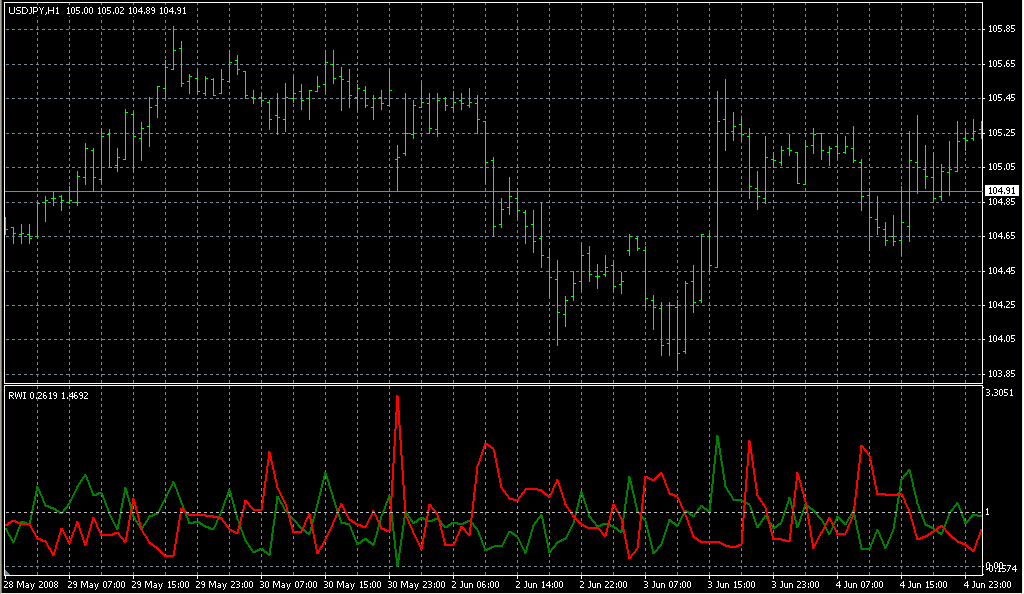This screenshot has width=1024, height=594.
Task: Click the tallest green RWI line peak
Action: (x=718, y=436)
